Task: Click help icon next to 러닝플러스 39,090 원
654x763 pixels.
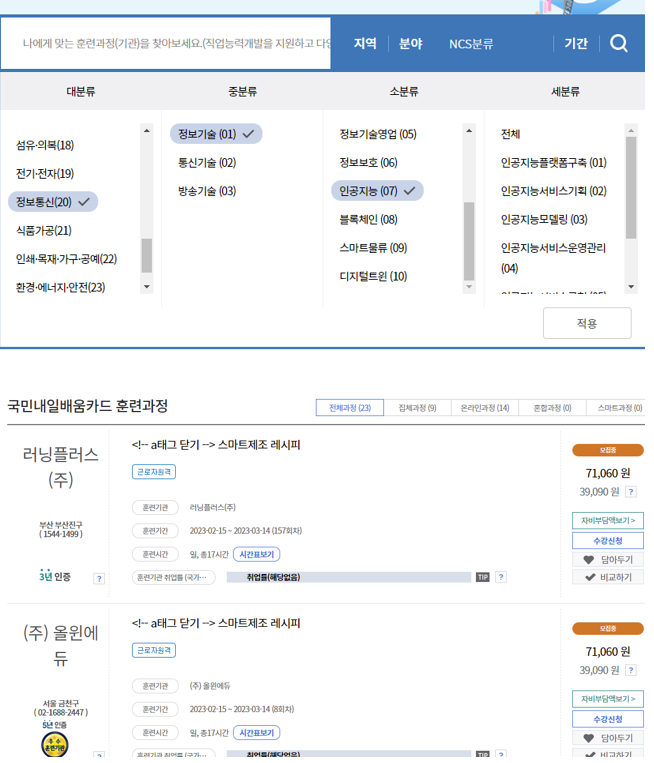Action: click(x=631, y=491)
